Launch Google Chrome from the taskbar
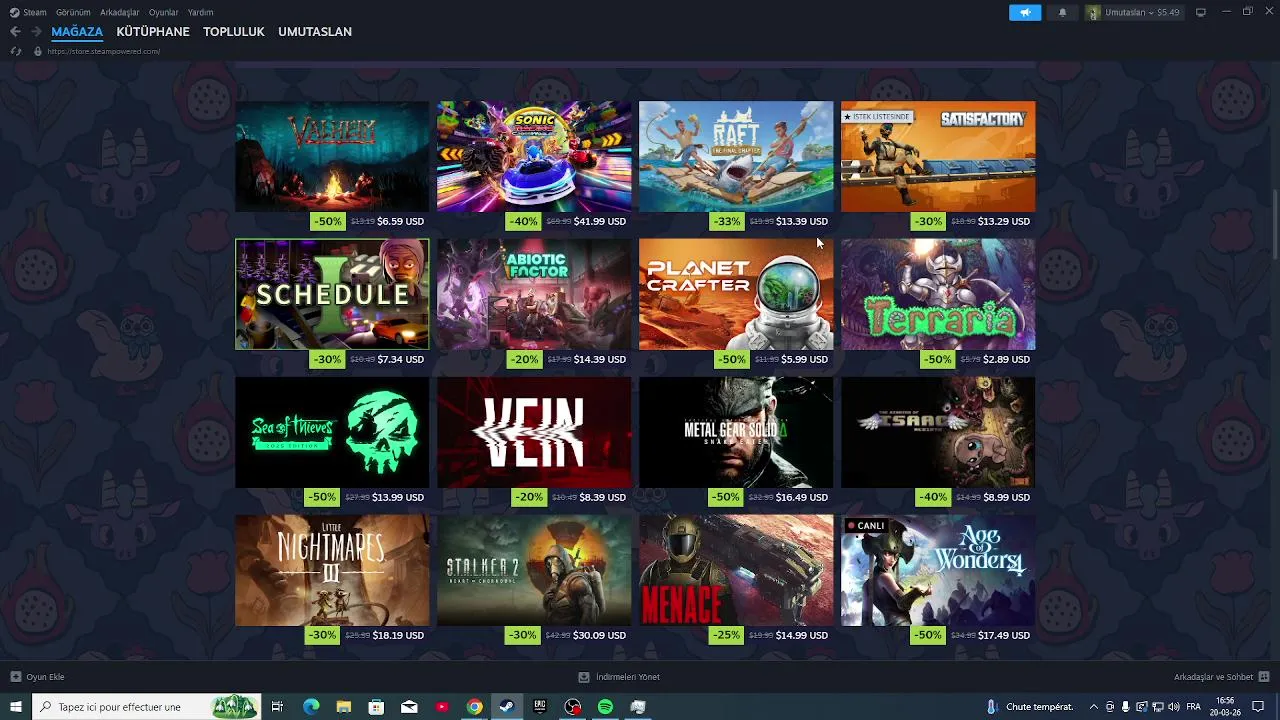This screenshot has width=1280, height=720. (475, 707)
